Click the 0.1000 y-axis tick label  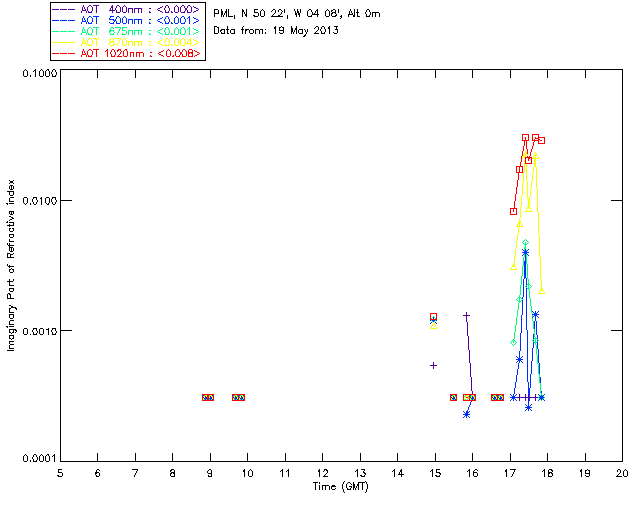(x=39, y=73)
